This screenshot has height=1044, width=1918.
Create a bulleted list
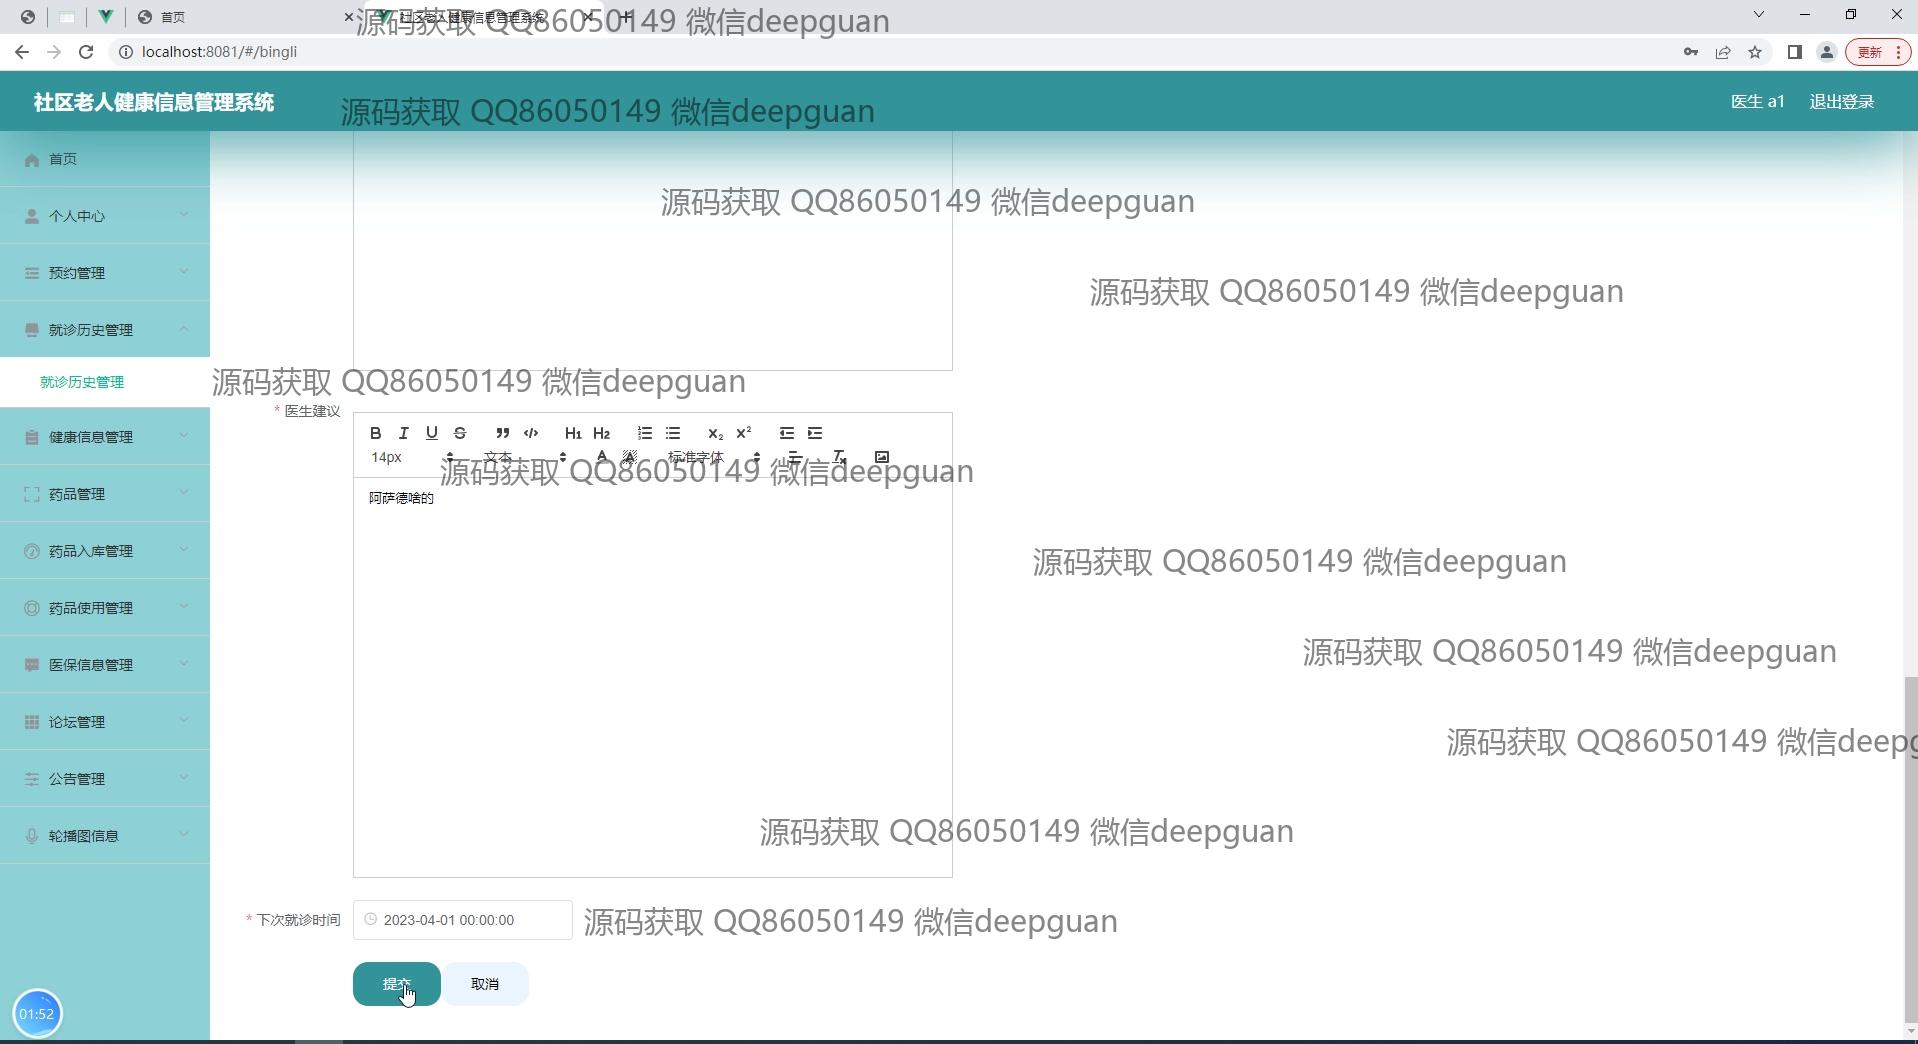673,433
